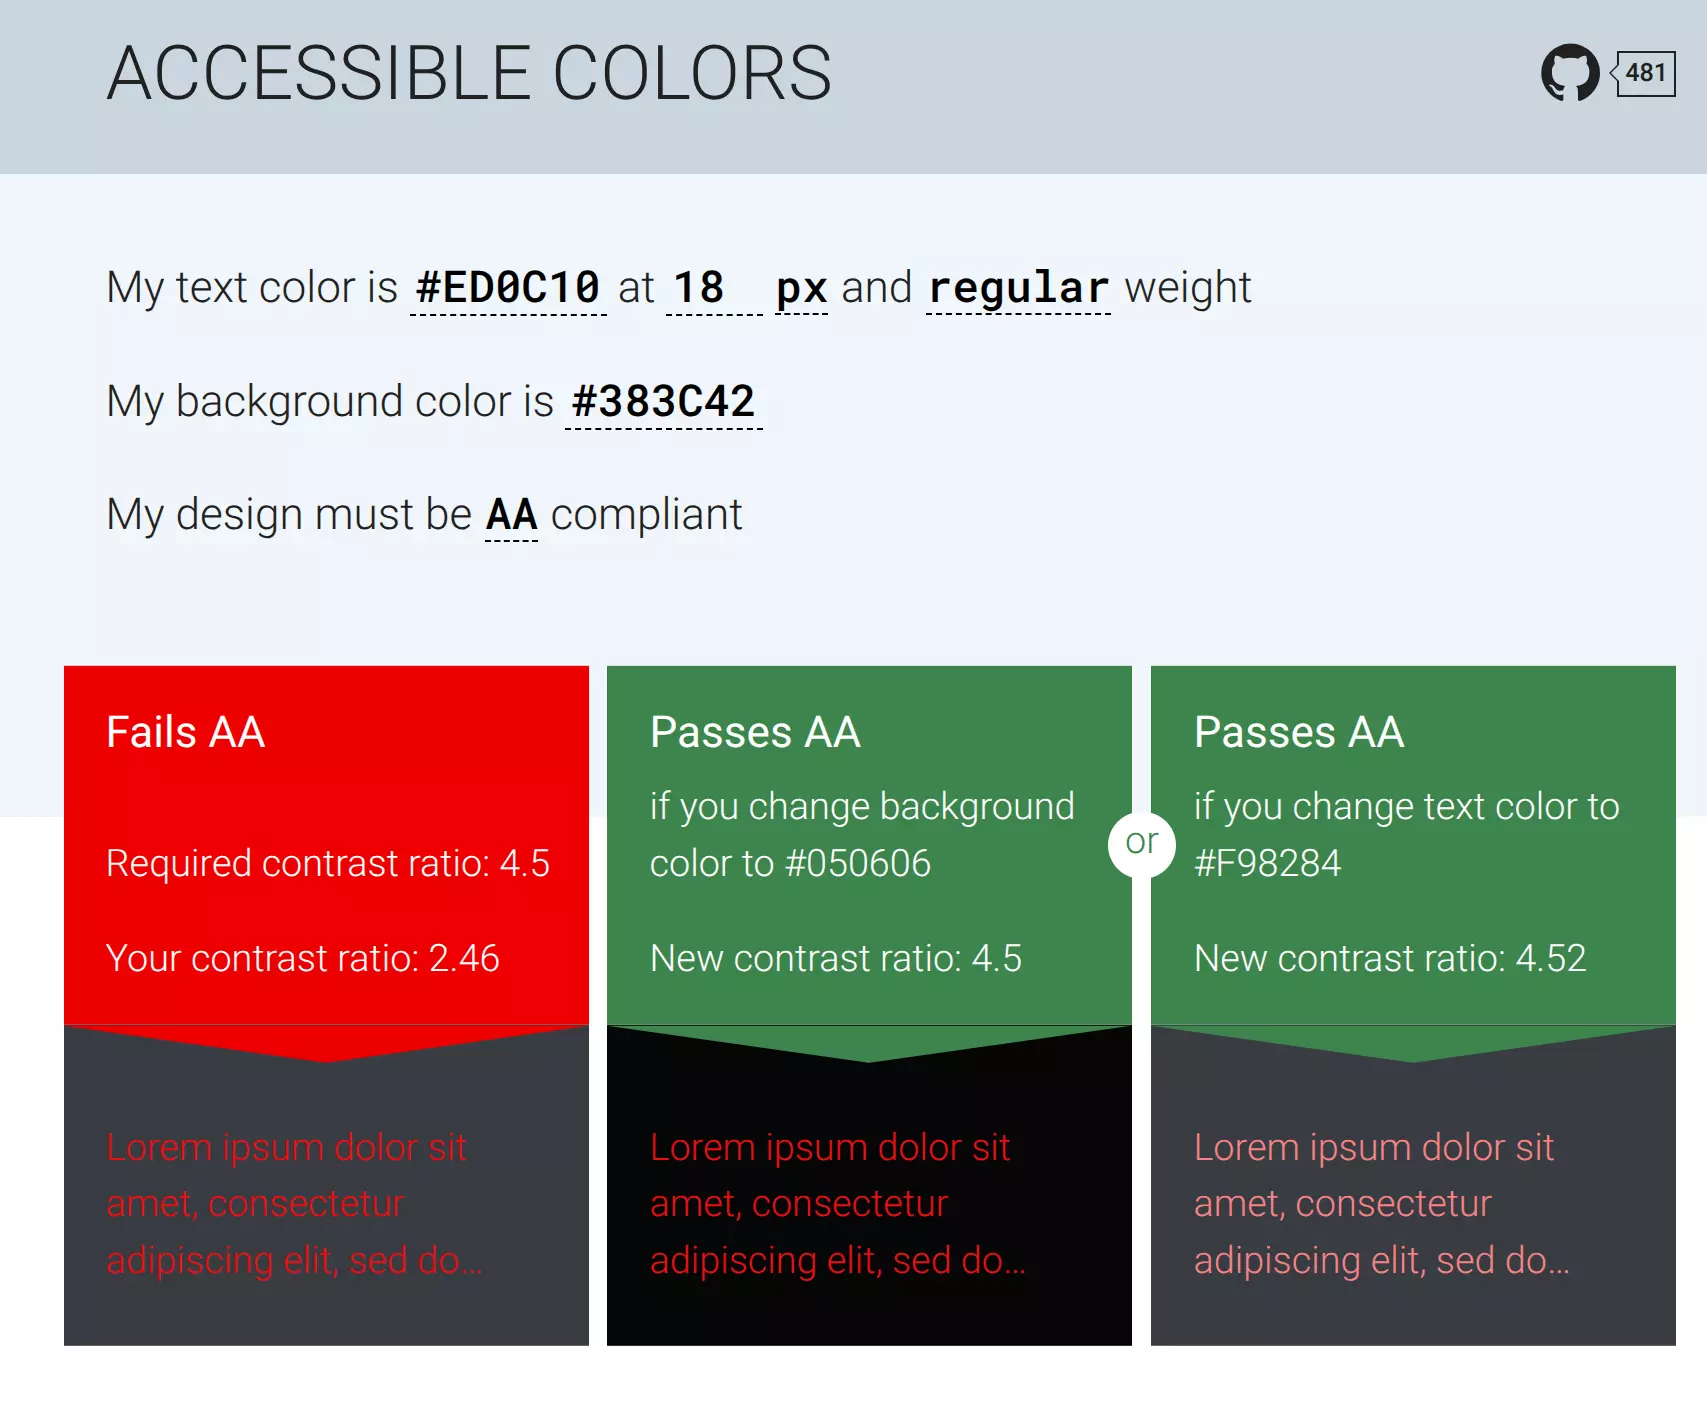Select the Passes AA change background card
This screenshot has height=1423, width=1707.
tap(869, 845)
